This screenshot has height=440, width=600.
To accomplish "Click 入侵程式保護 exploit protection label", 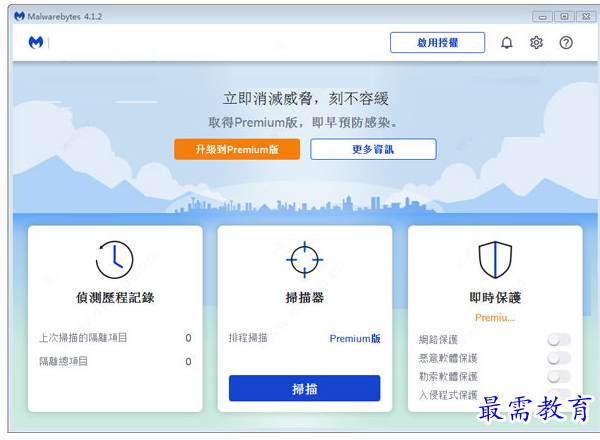I will coord(448,395).
